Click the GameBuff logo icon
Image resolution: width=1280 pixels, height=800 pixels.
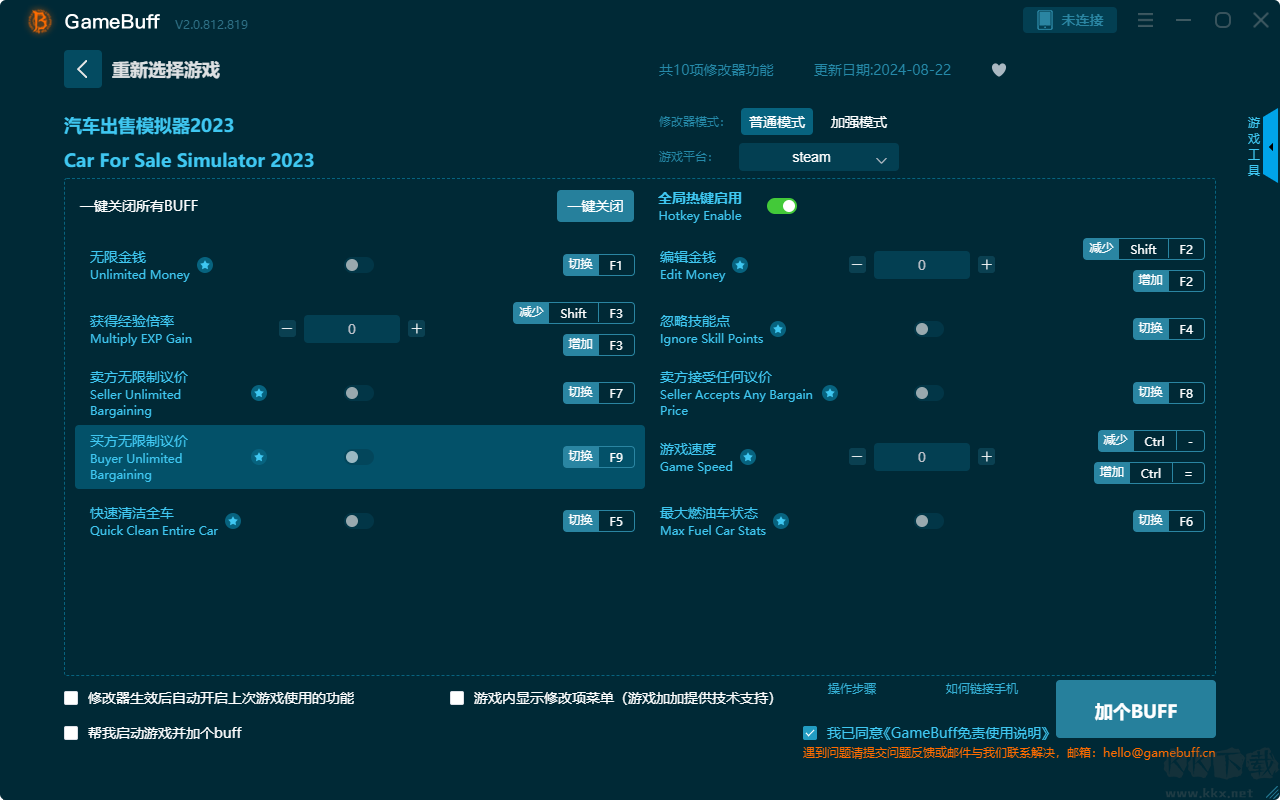40,21
